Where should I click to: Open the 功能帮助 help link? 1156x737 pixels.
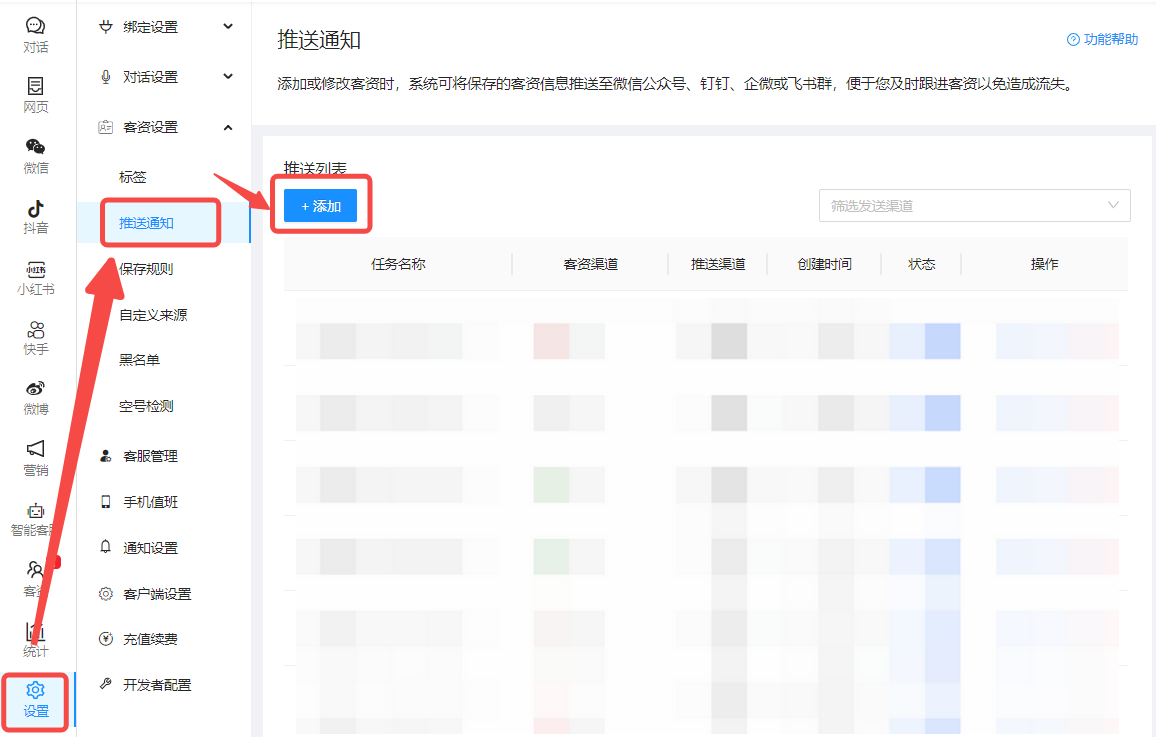1103,39
